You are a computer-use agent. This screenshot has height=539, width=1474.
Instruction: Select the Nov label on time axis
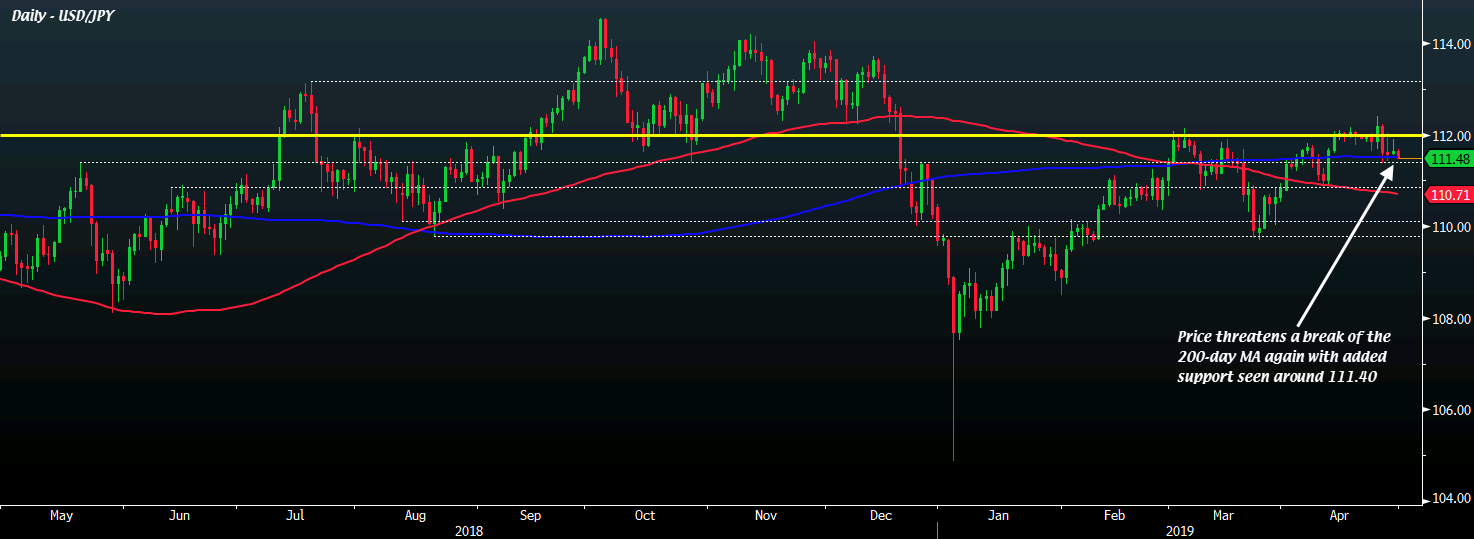(765, 516)
